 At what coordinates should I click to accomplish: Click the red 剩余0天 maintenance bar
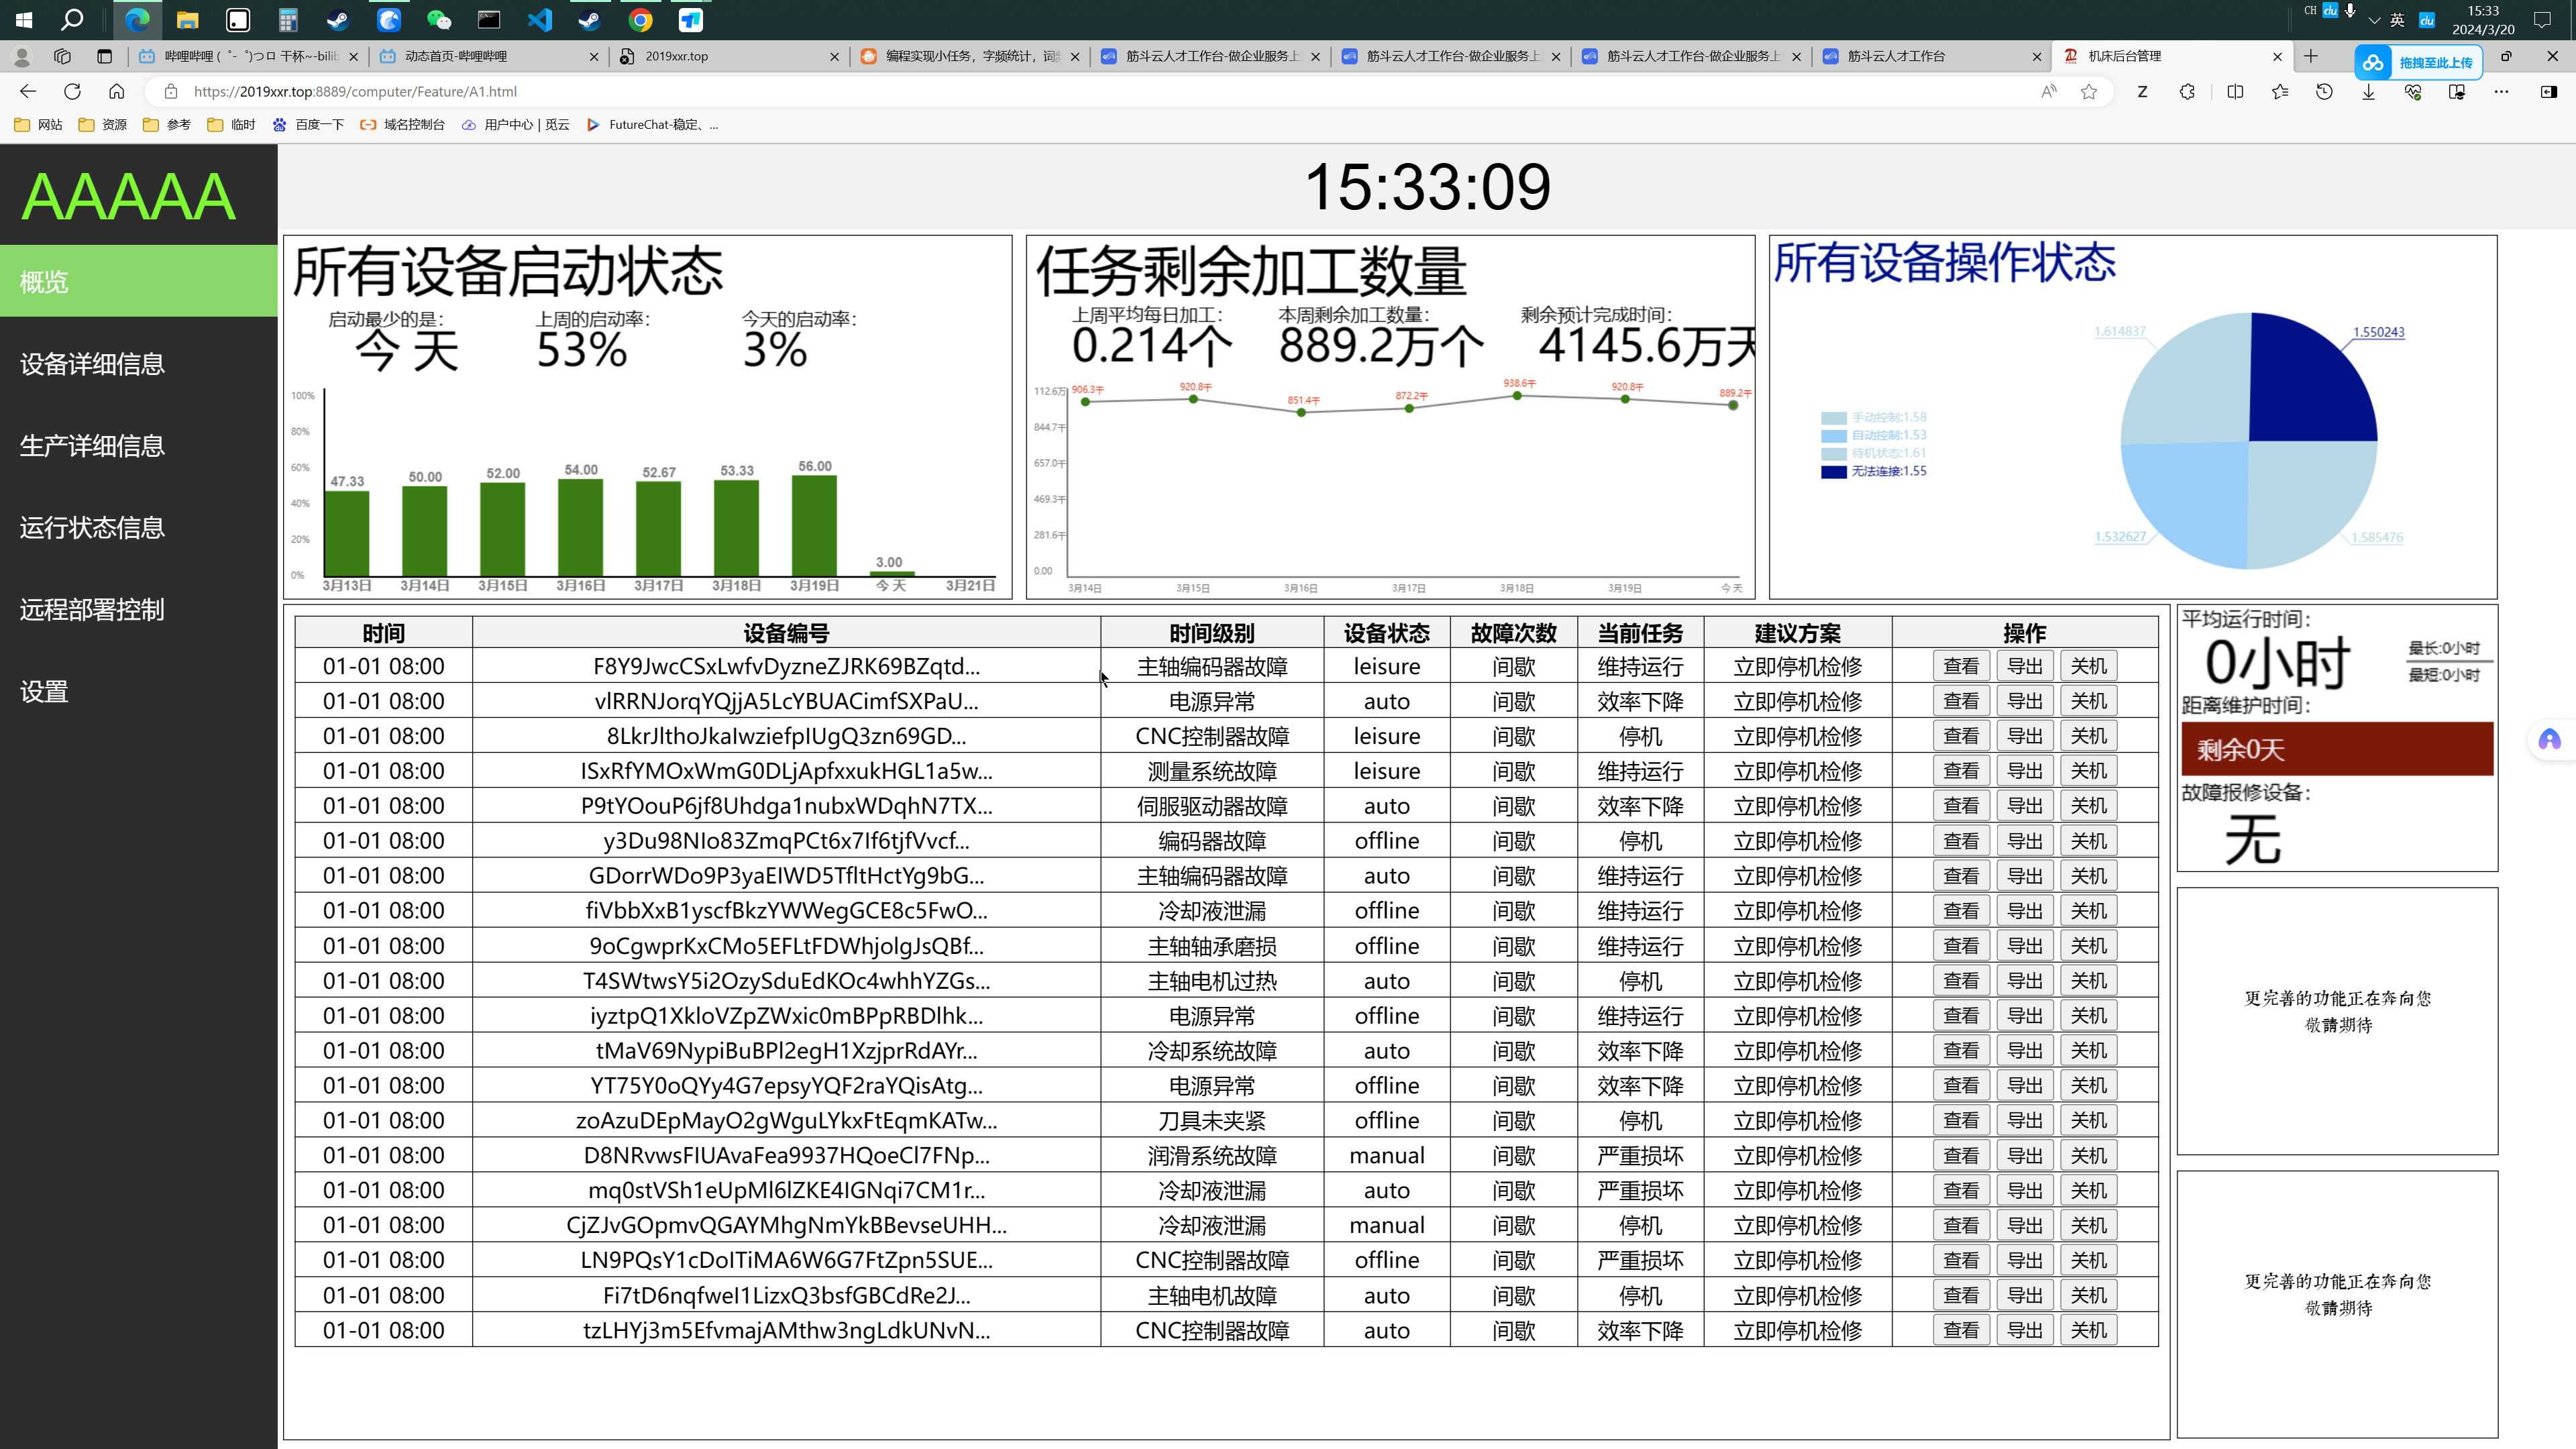[2337, 749]
